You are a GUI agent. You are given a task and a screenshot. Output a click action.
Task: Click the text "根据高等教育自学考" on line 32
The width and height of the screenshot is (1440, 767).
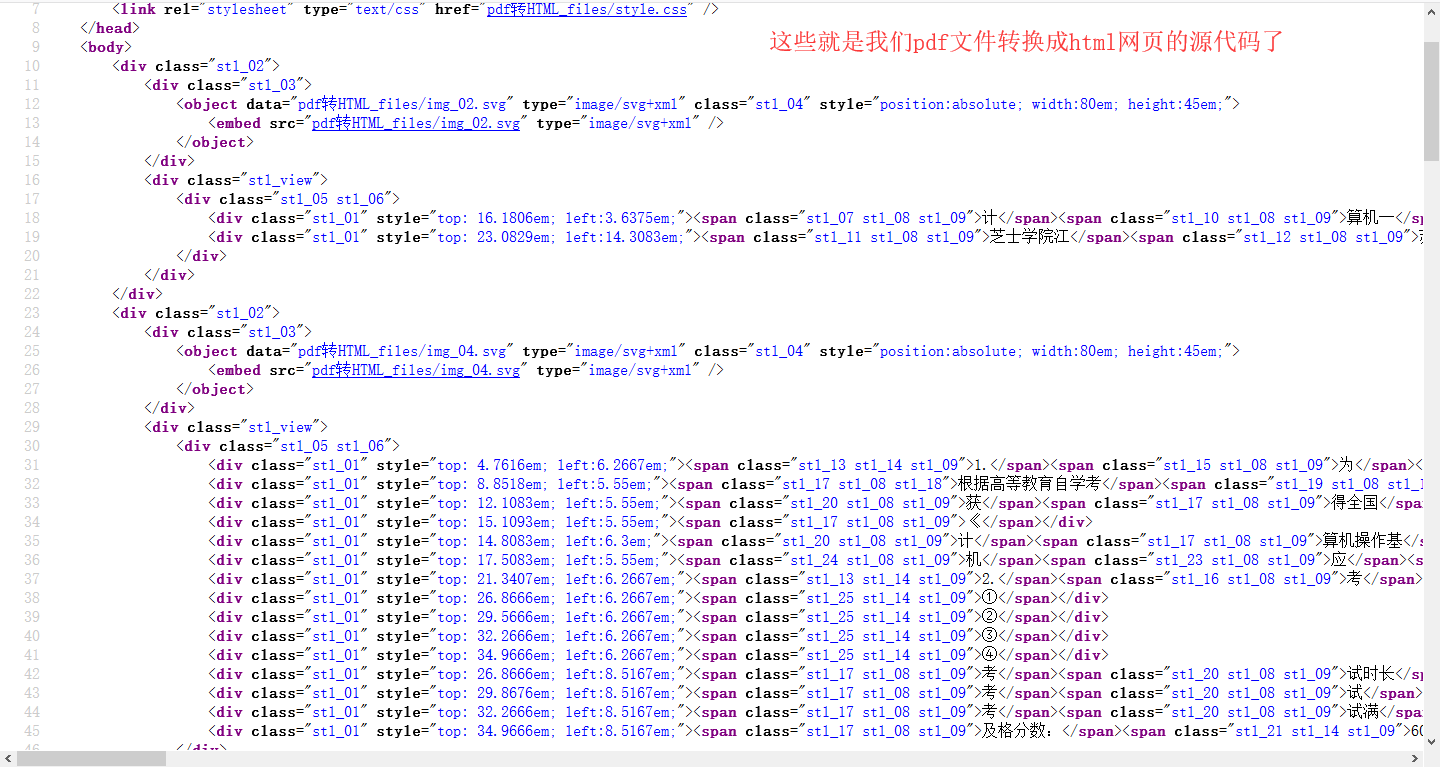pyautogui.click(x=1029, y=484)
